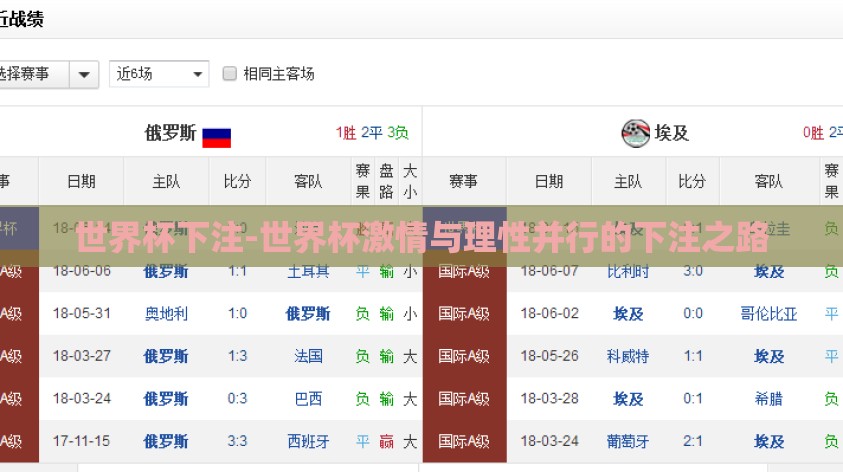843x472 pixels.
Task: Open 希腊 team link in 18-03-28 row
Action: (768, 399)
